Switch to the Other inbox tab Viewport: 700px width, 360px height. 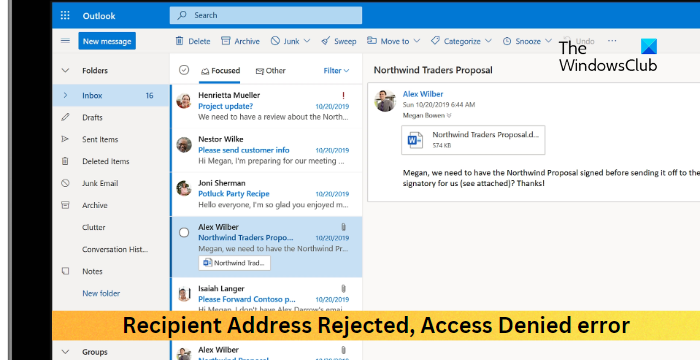271,71
